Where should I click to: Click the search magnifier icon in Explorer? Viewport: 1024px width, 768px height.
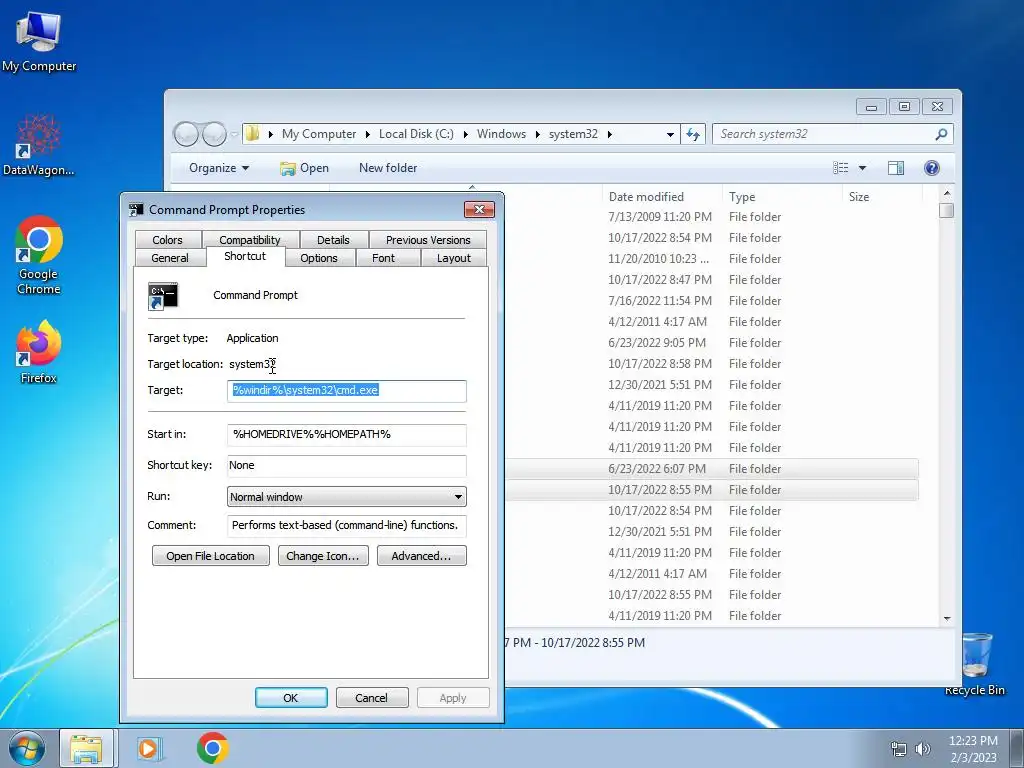tap(941, 134)
